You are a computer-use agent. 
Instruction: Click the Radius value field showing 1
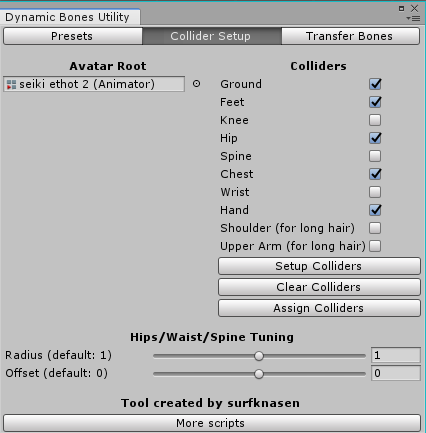[396, 355]
